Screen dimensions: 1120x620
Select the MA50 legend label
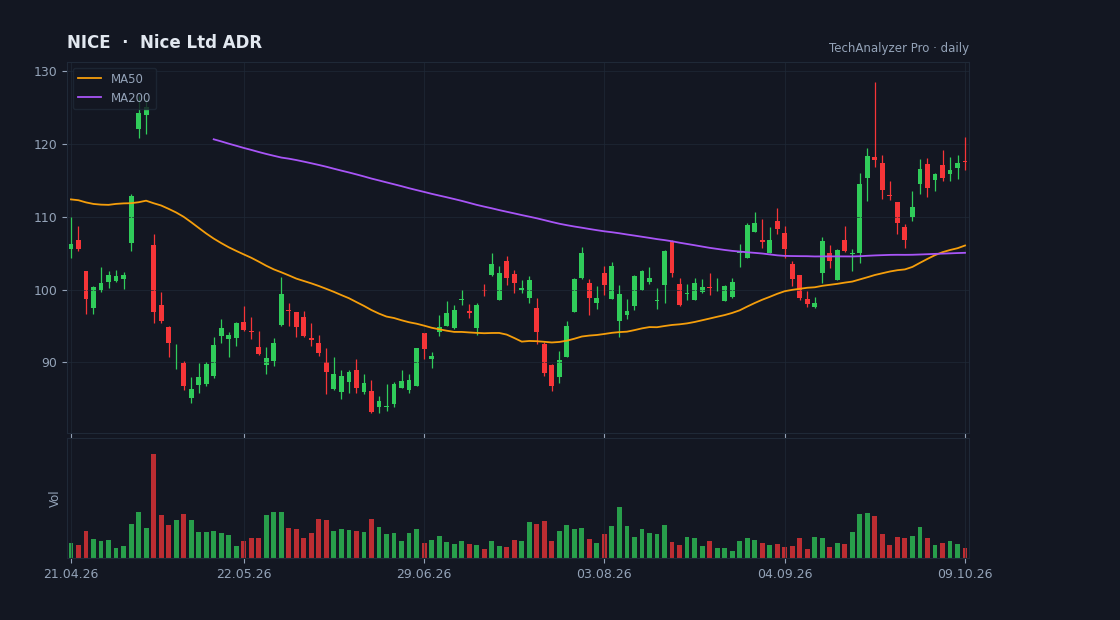point(126,79)
